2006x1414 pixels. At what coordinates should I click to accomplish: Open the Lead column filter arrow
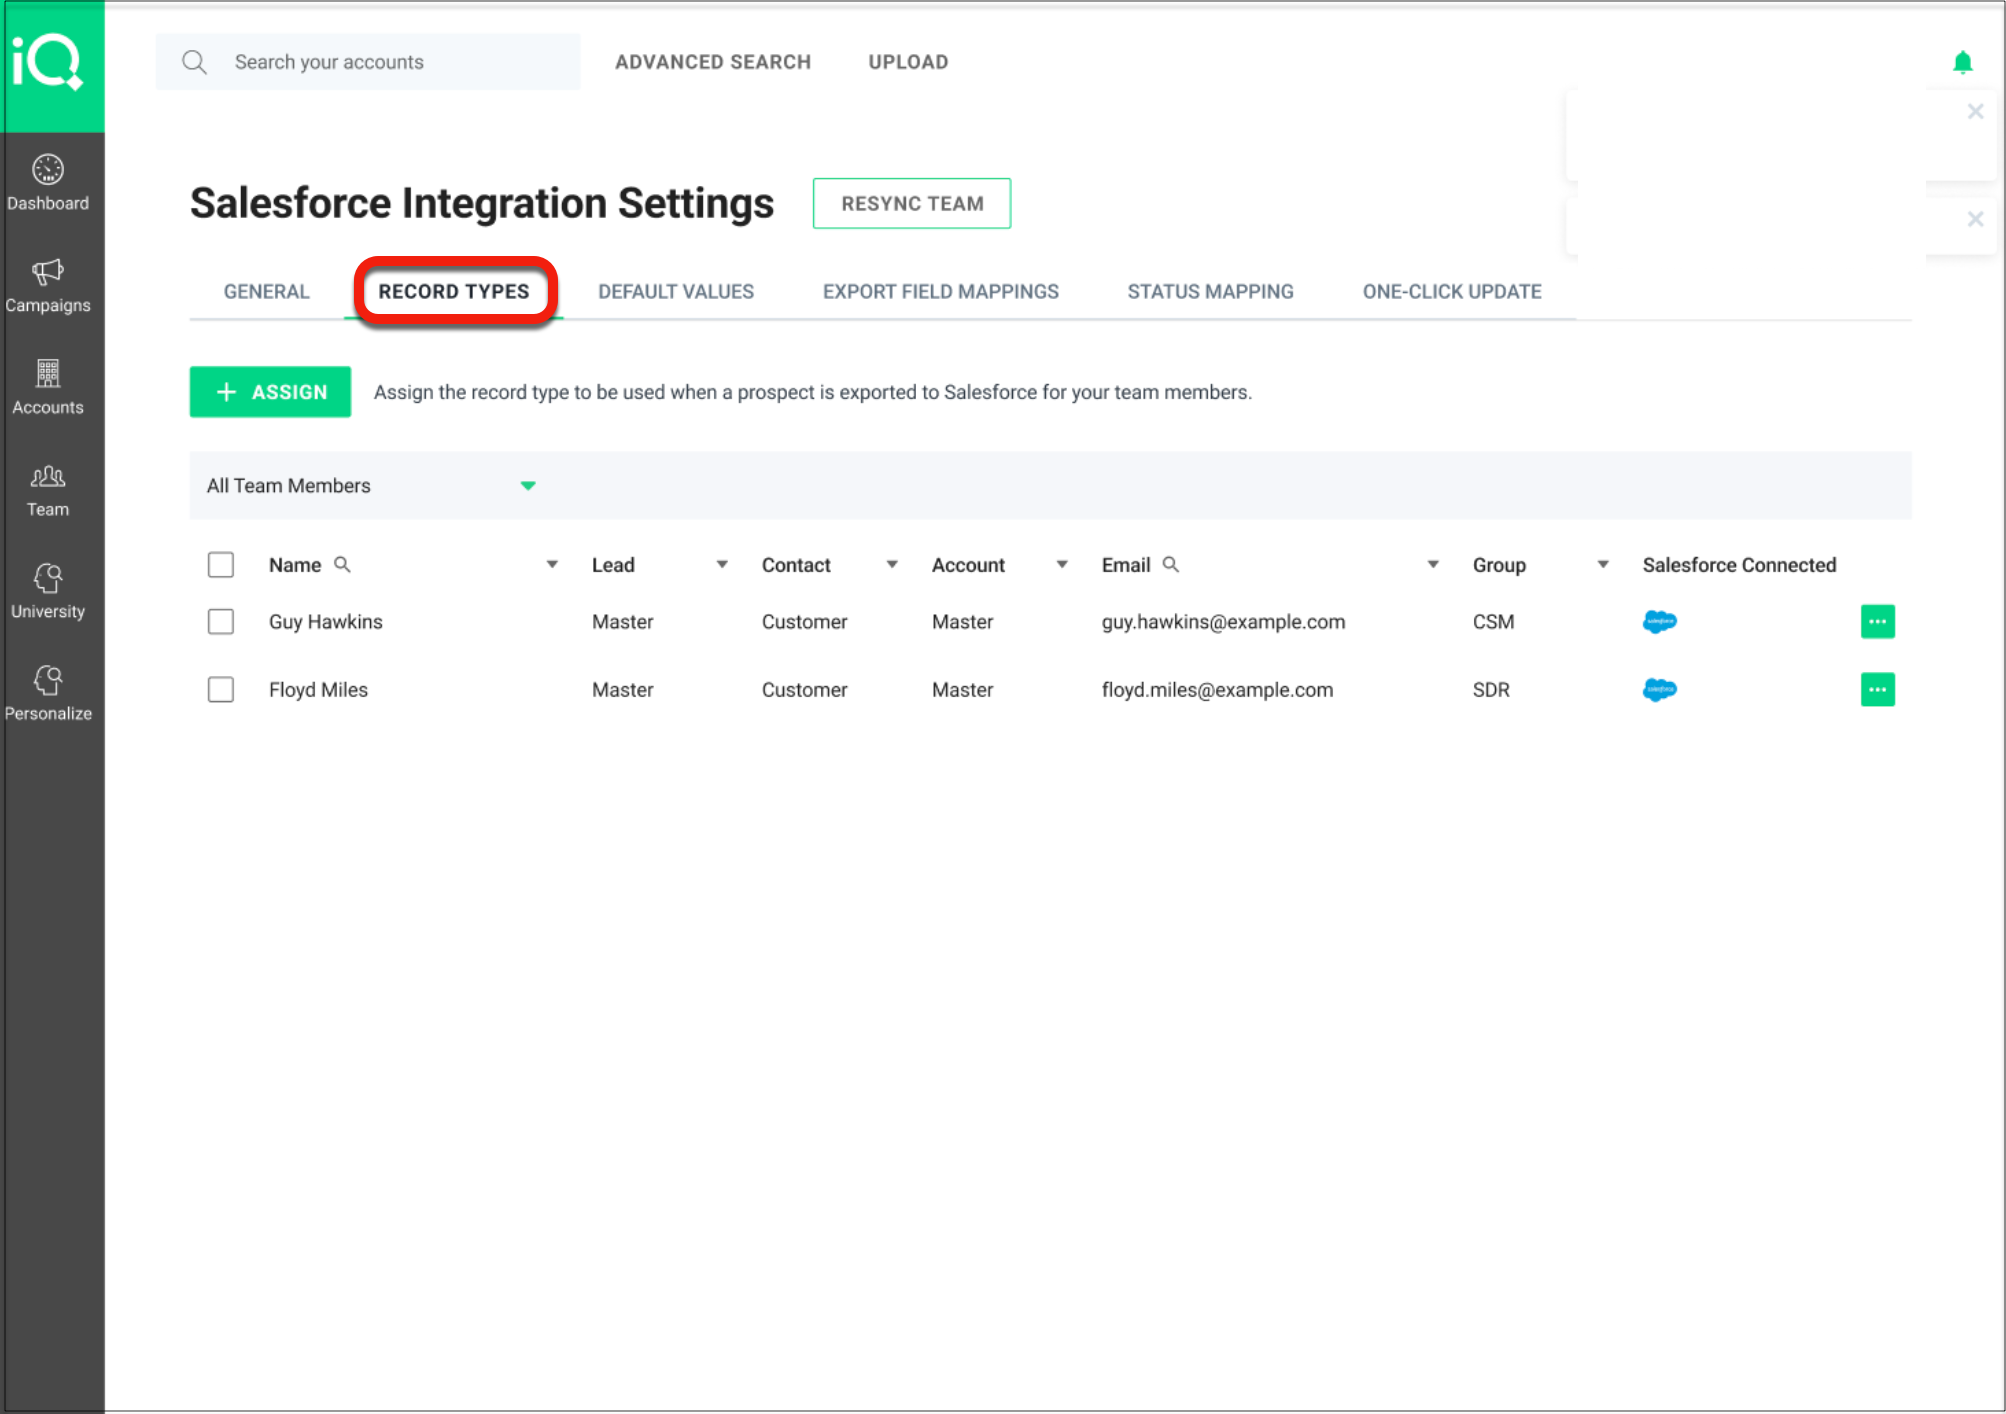coord(722,565)
